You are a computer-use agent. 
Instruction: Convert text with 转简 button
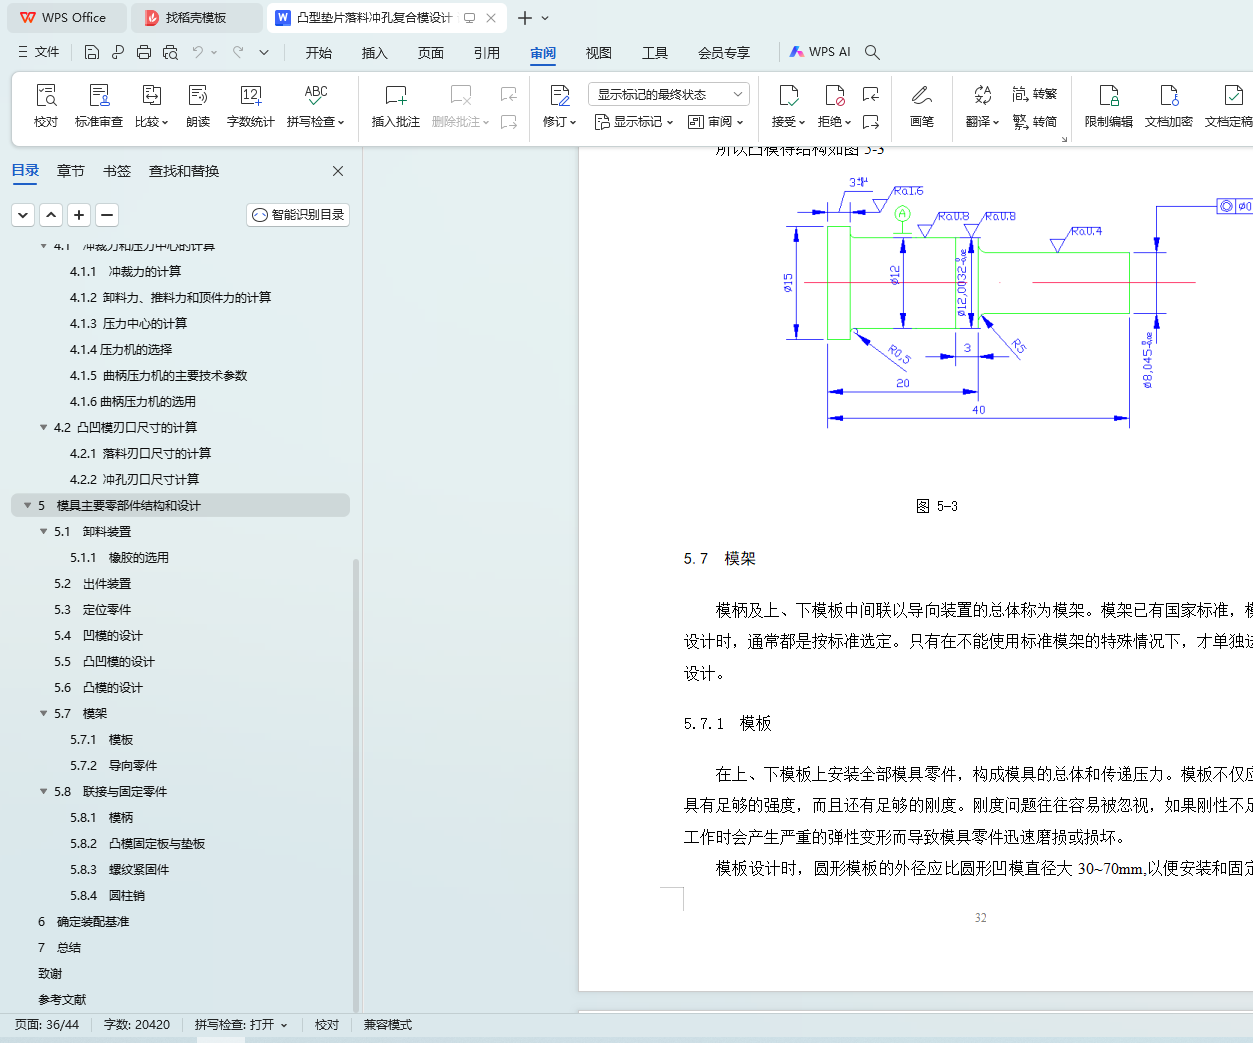click(1035, 122)
